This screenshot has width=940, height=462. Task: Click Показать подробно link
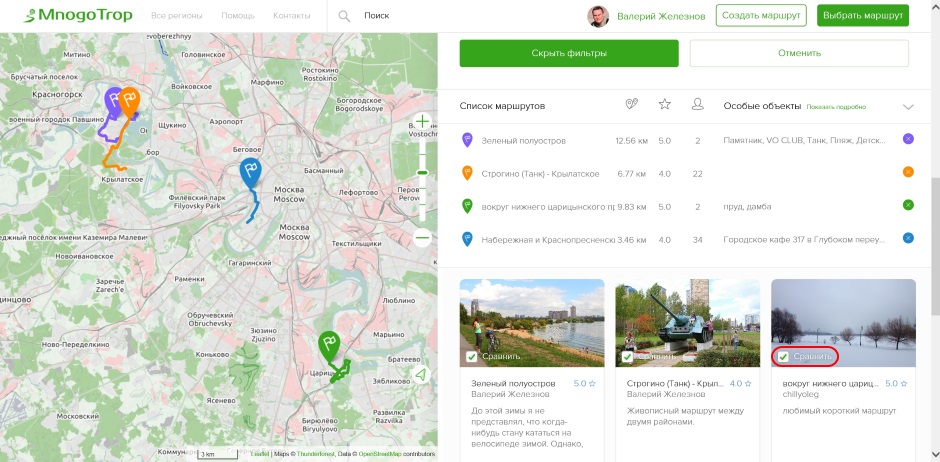click(836, 107)
